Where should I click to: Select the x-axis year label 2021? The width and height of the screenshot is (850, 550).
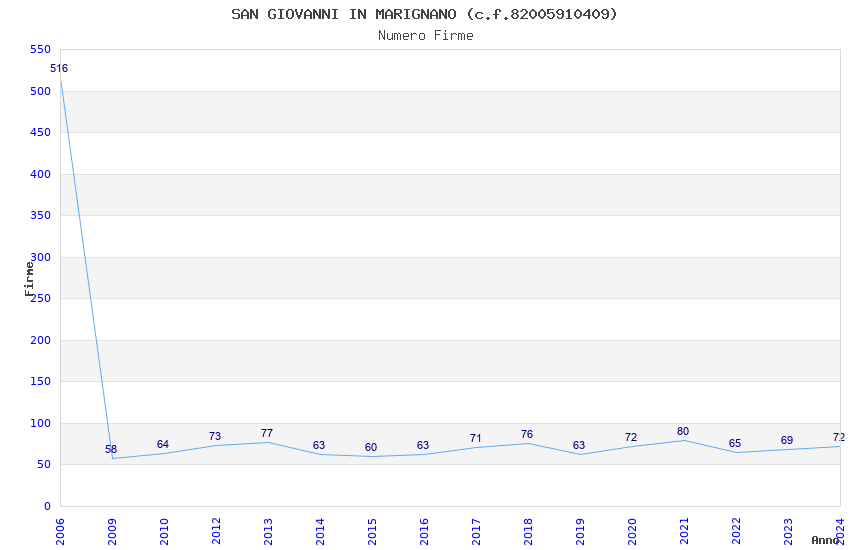[x=685, y=532]
